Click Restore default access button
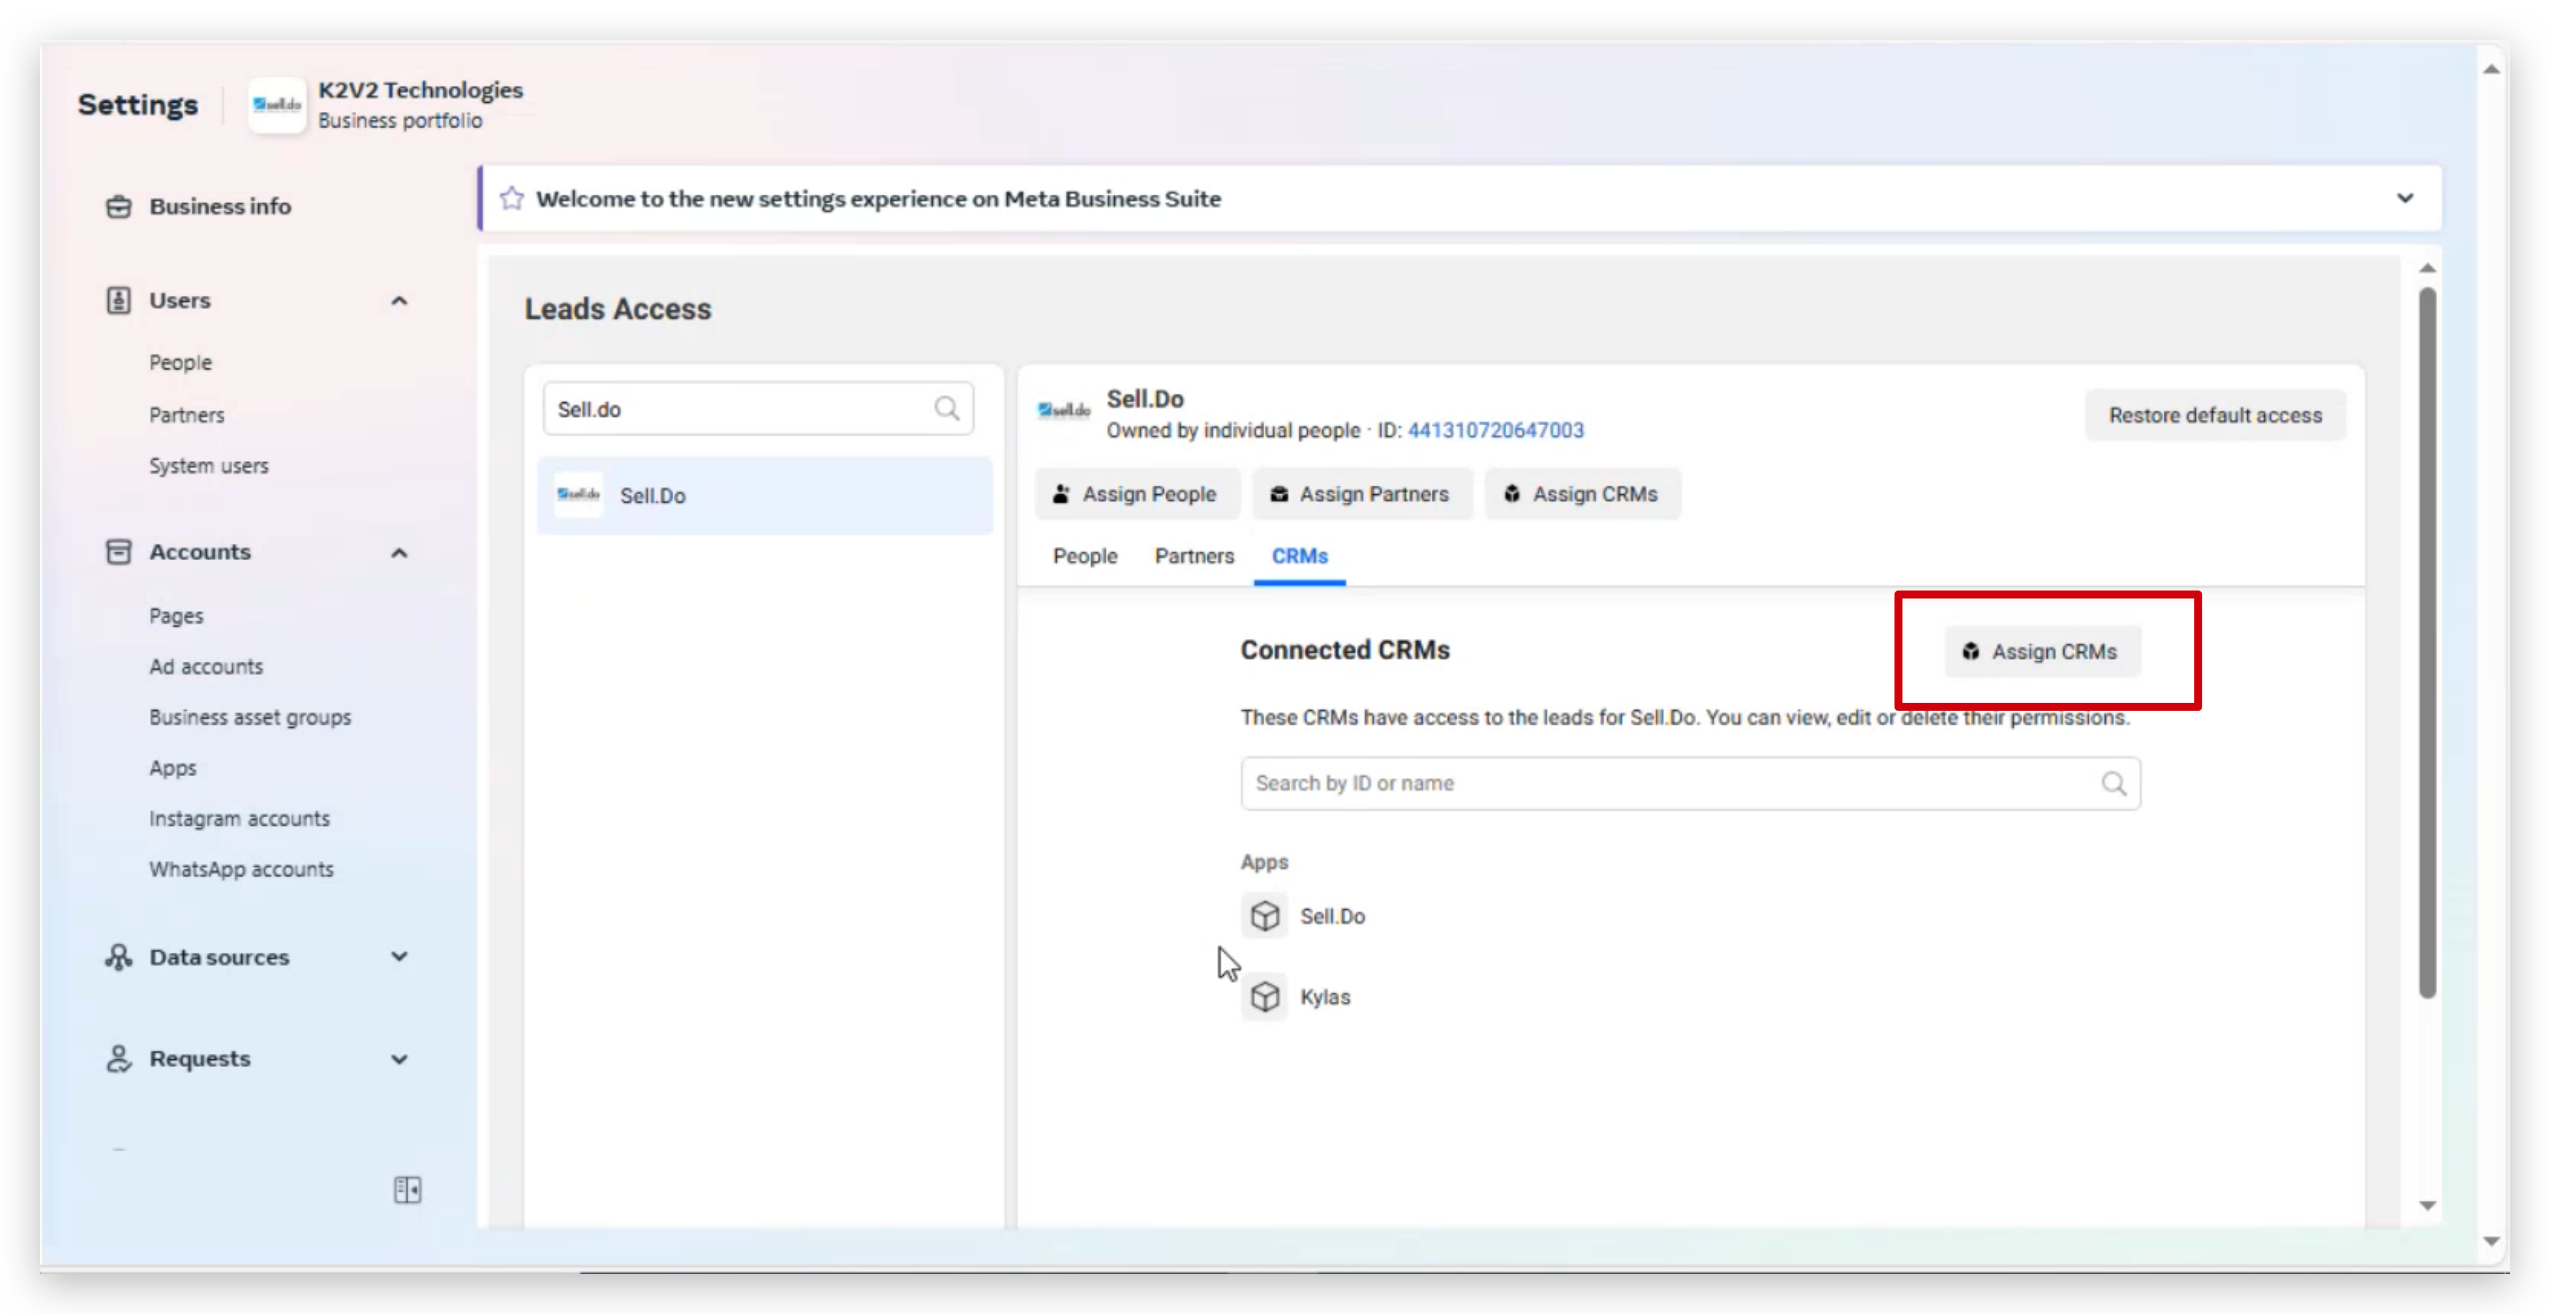The width and height of the screenshot is (2550, 1314). coord(2215,415)
